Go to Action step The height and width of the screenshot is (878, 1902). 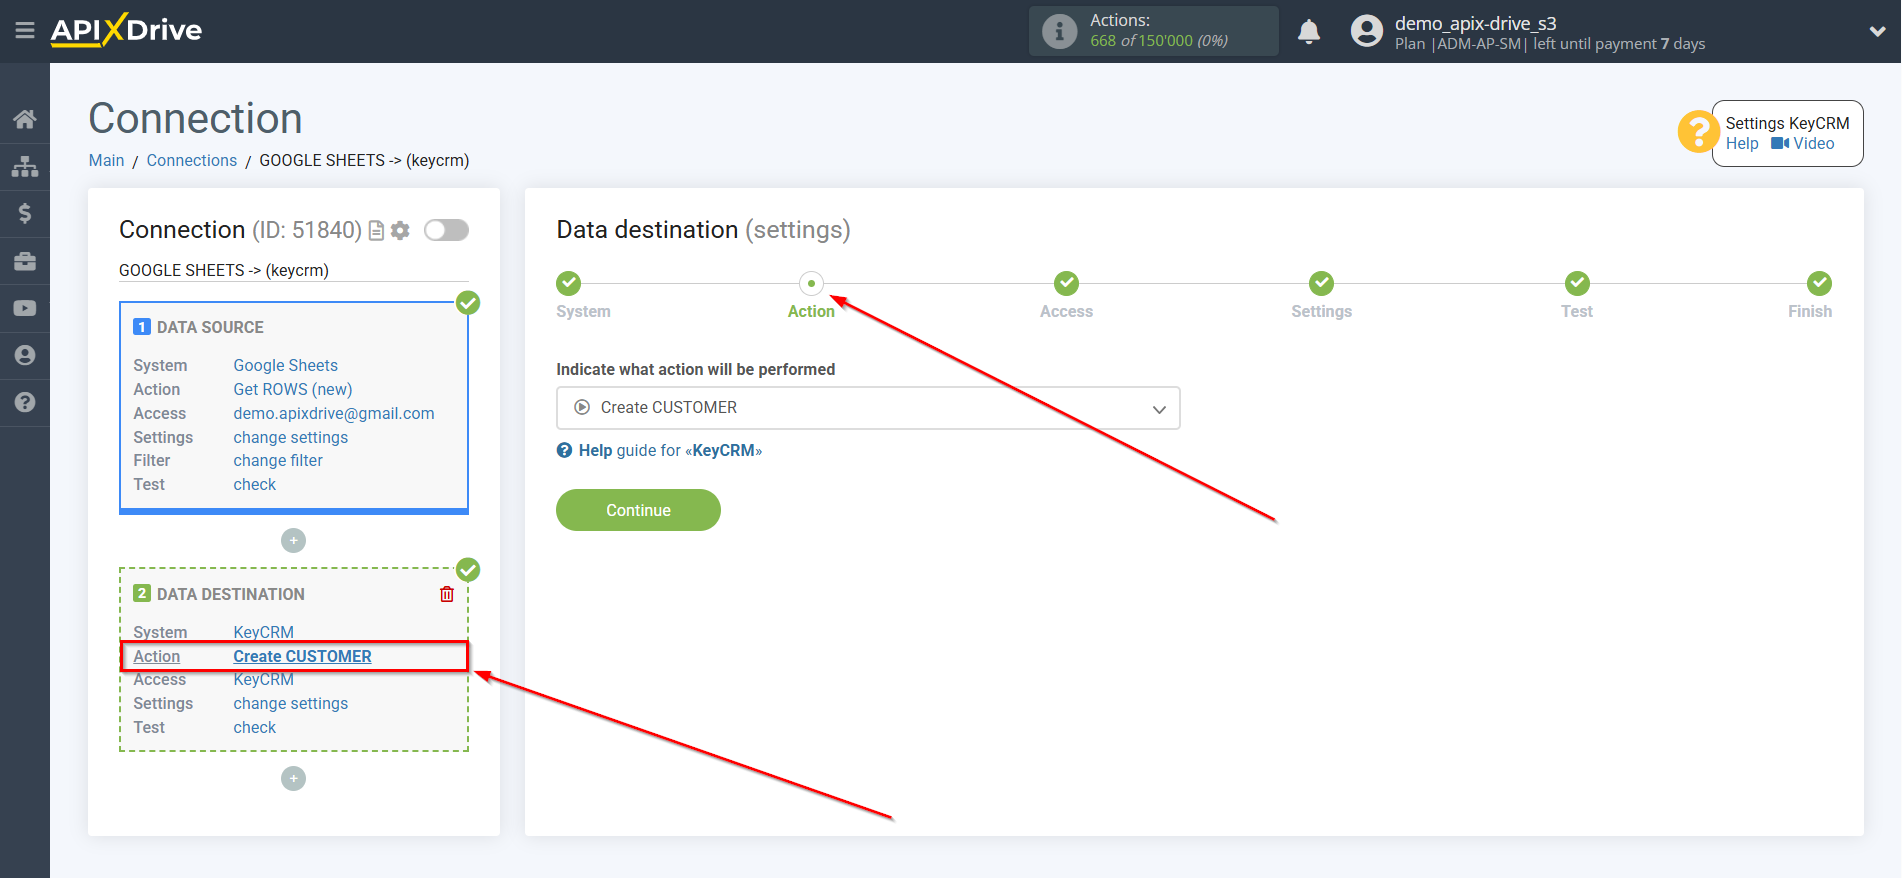click(811, 284)
